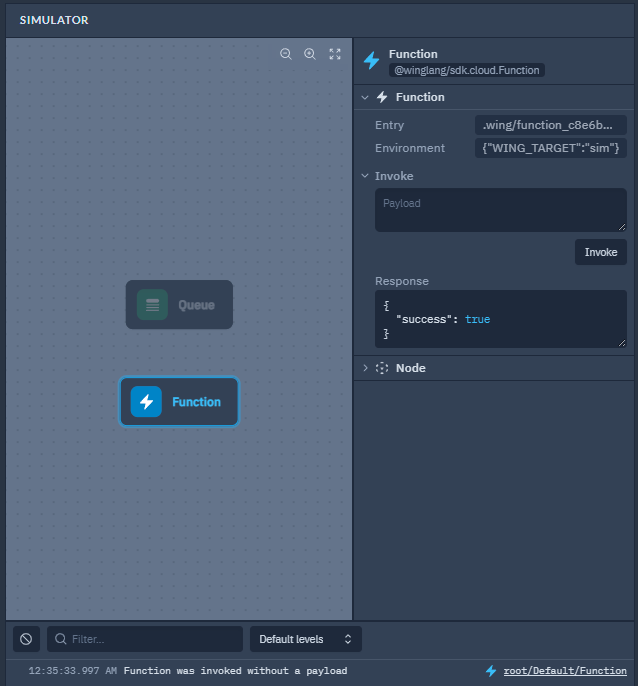638x686 pixels.
Task: Click the Payload box resize handle
Action: [x=622, y=227]
